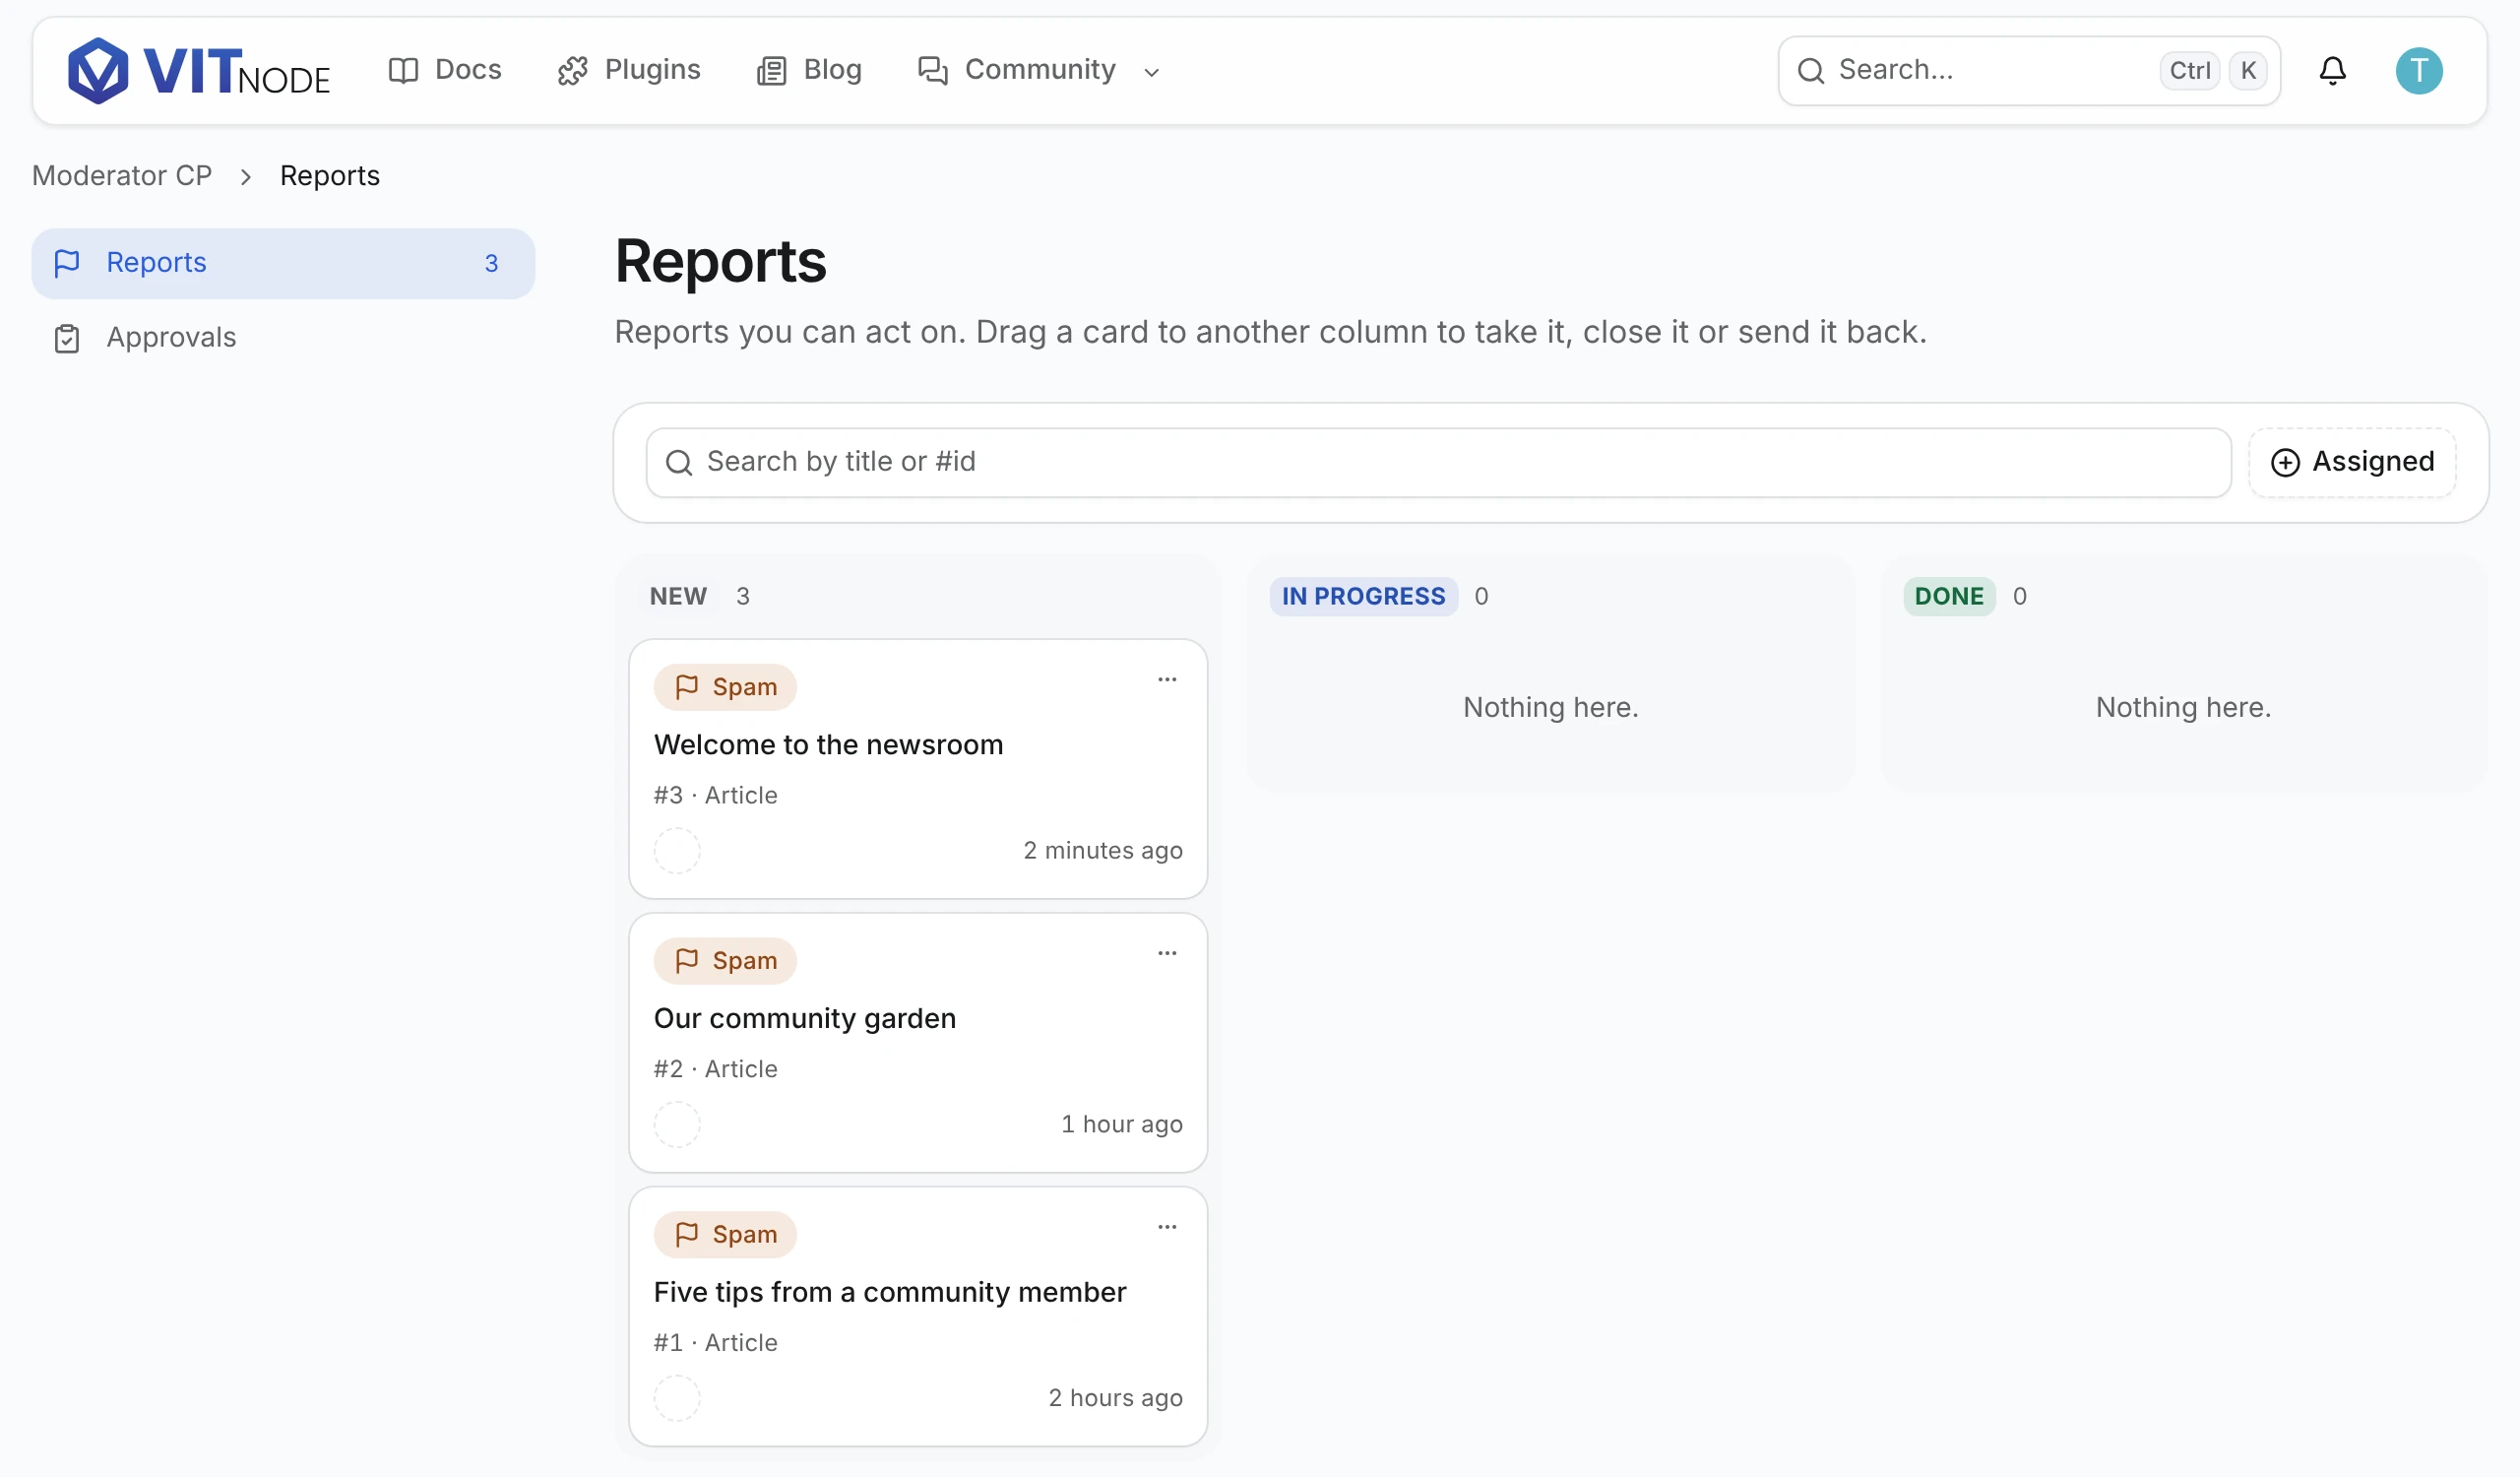
Task: Click Spam badge on Our community garden
Action: click(x=725, y=961)
